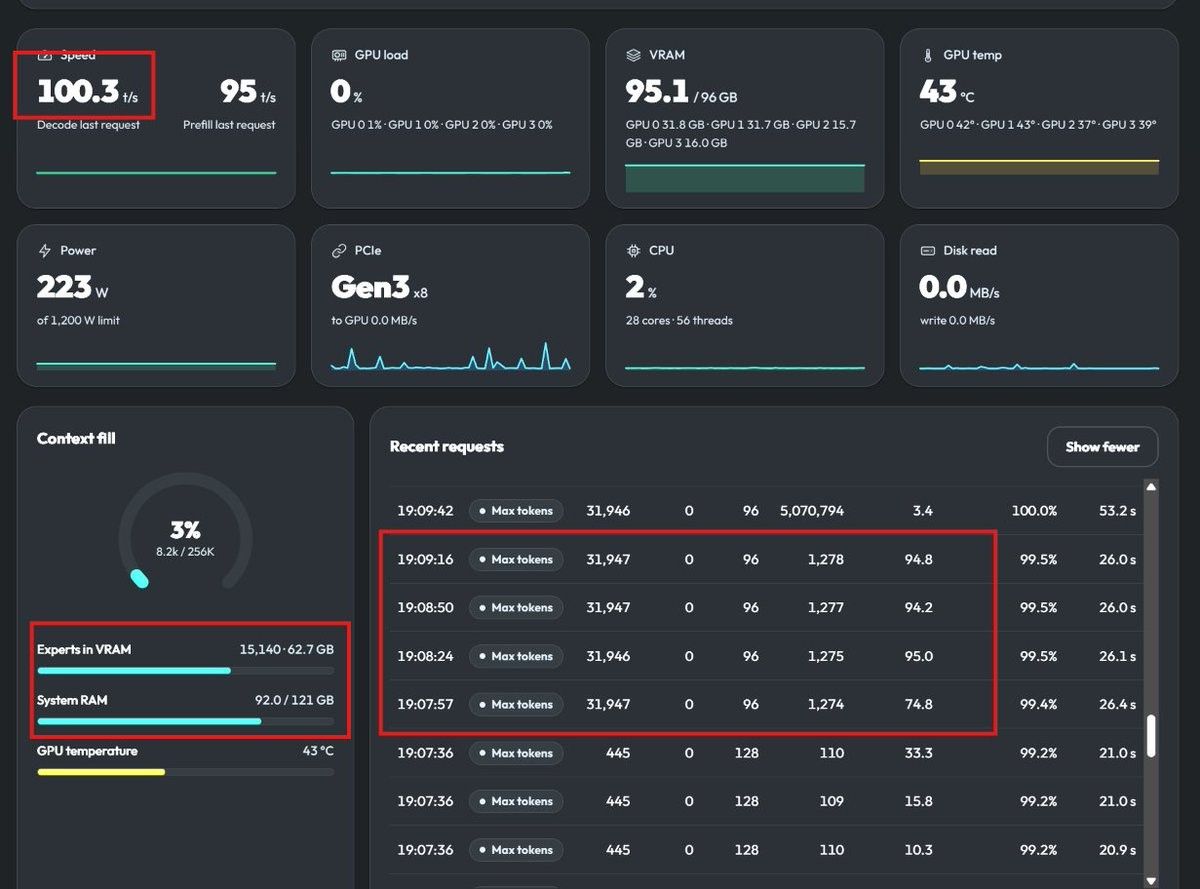Select the Max tokens badge in the 19:09:42 row

(x=516, y=511)
